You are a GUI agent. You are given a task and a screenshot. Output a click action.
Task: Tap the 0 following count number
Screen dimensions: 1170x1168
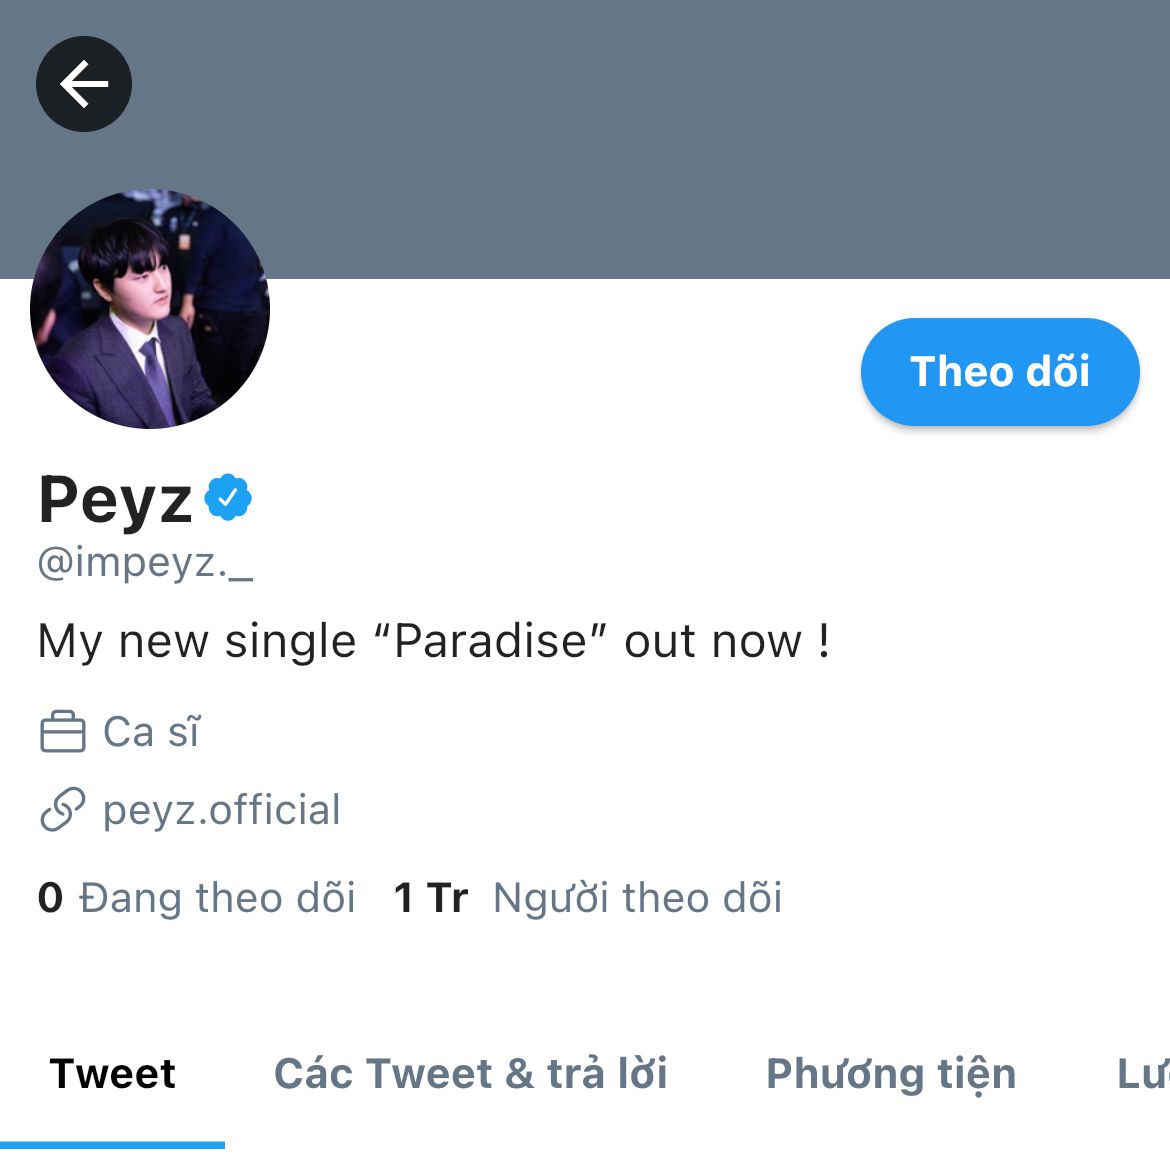point(50,897)
